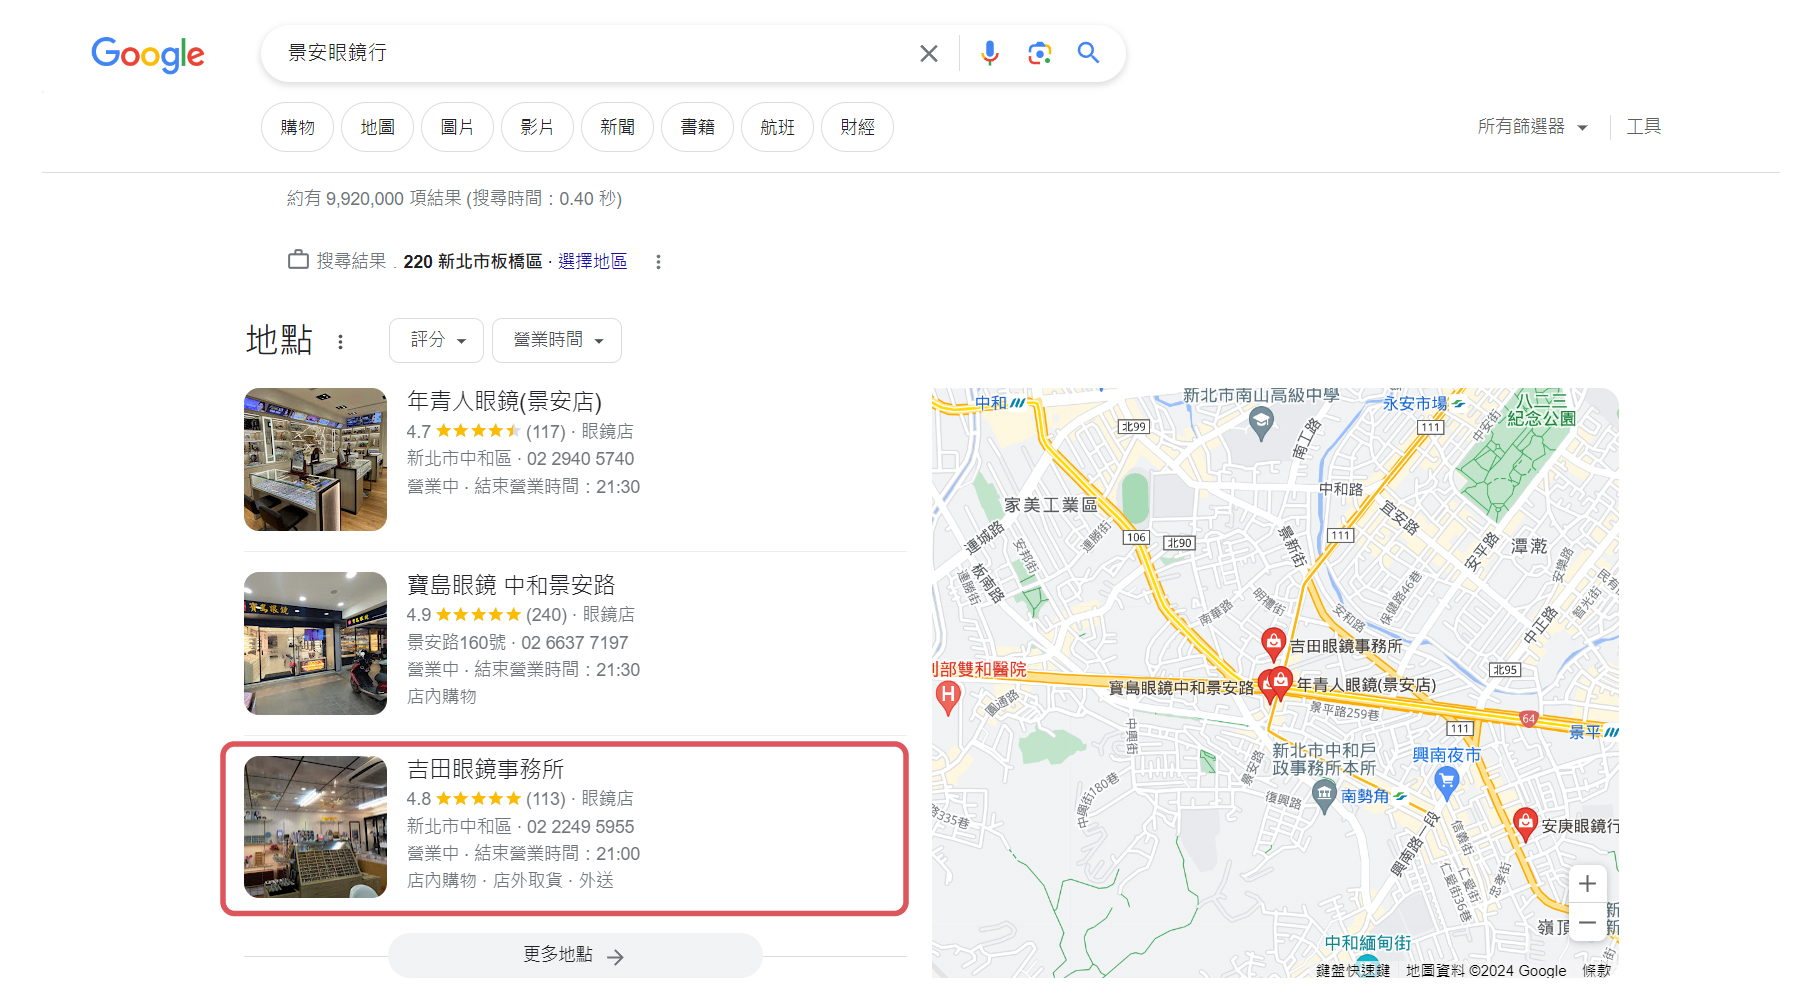Click the 鍵盤快速鍵 link under the map
The width and height of the screenshot is (1812, 1003).
pos(1353,970)
